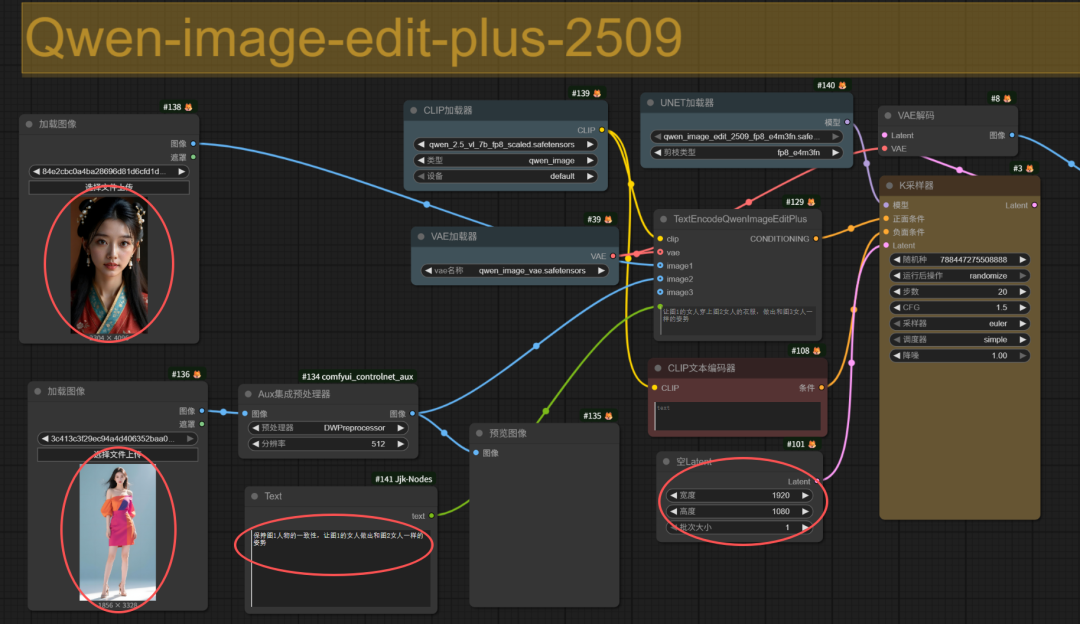Click the CLIP文本编码器 empty text box
The image size is (1080, 624).
[x=737, y=416]
